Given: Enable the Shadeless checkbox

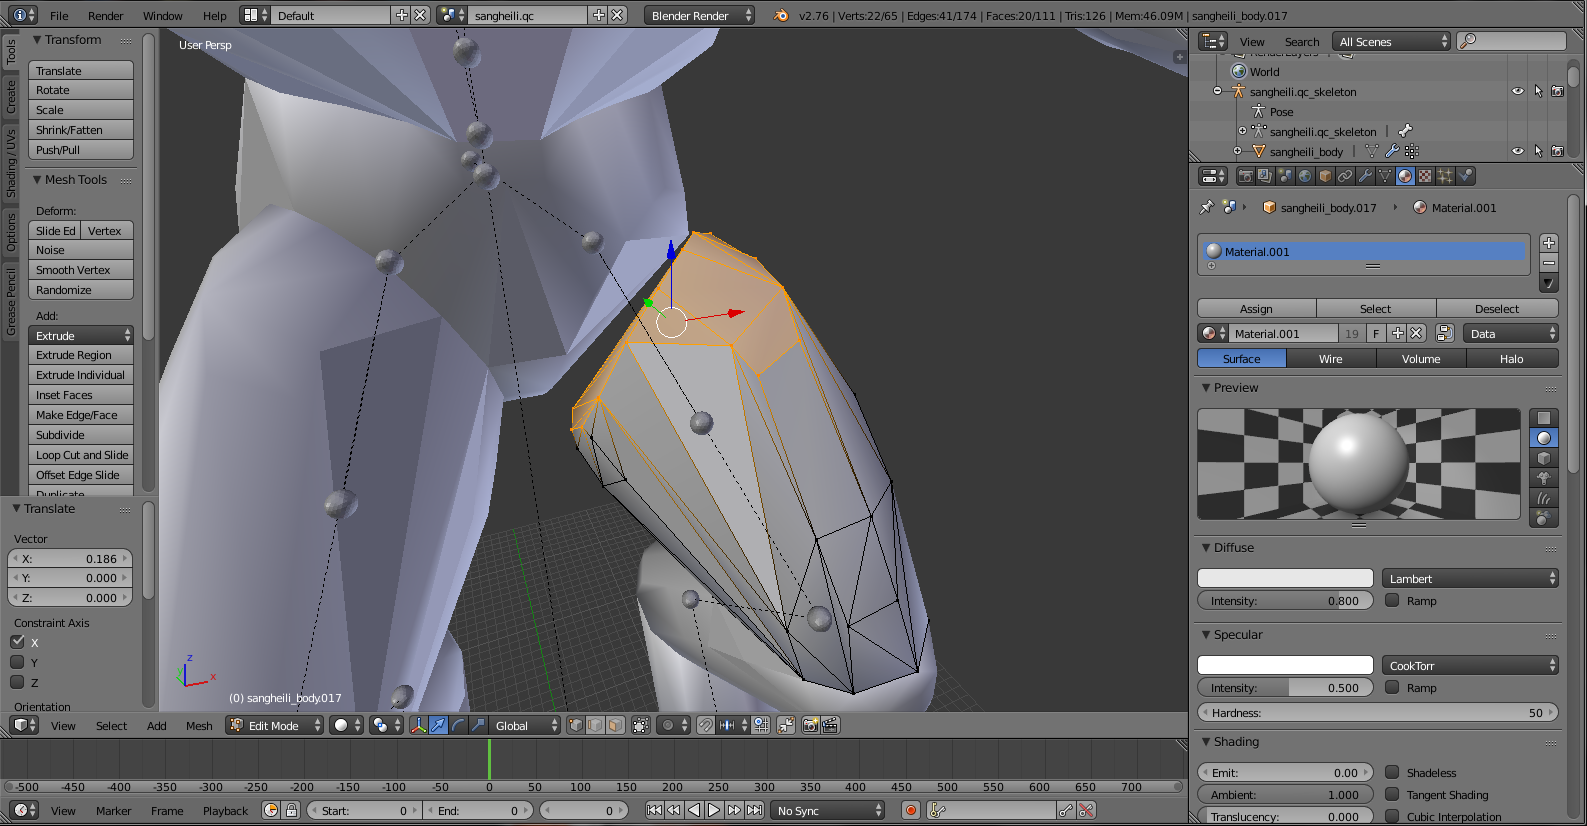Looking at the screenshot, I should (1392, 772).
